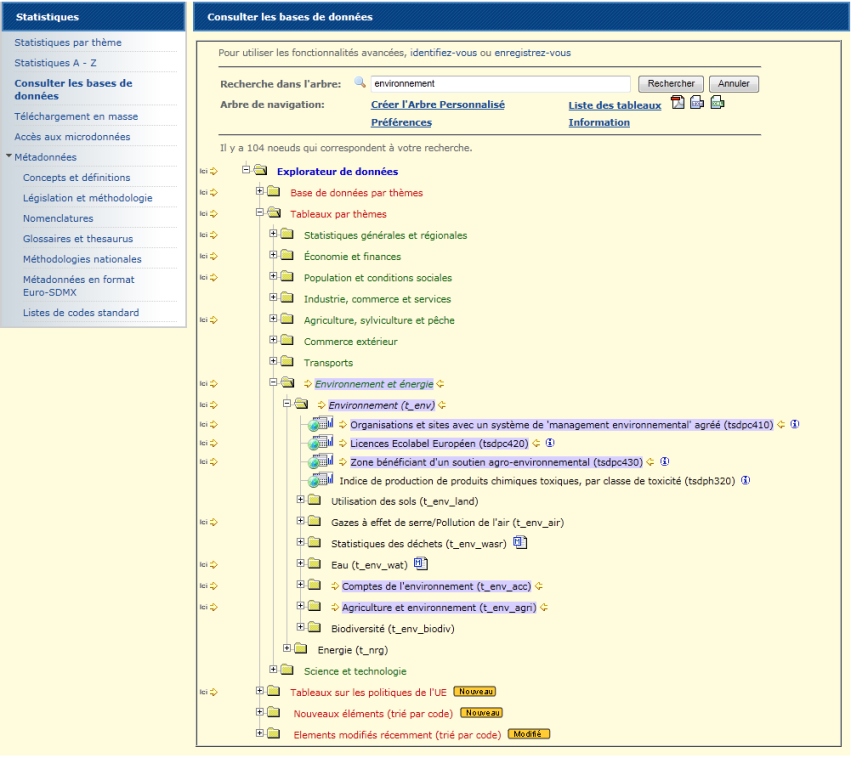Click the 'Ici' arrow beside Base de données par thèmes
The height and width of the screenshot is (758, 851).
(208, 193)
